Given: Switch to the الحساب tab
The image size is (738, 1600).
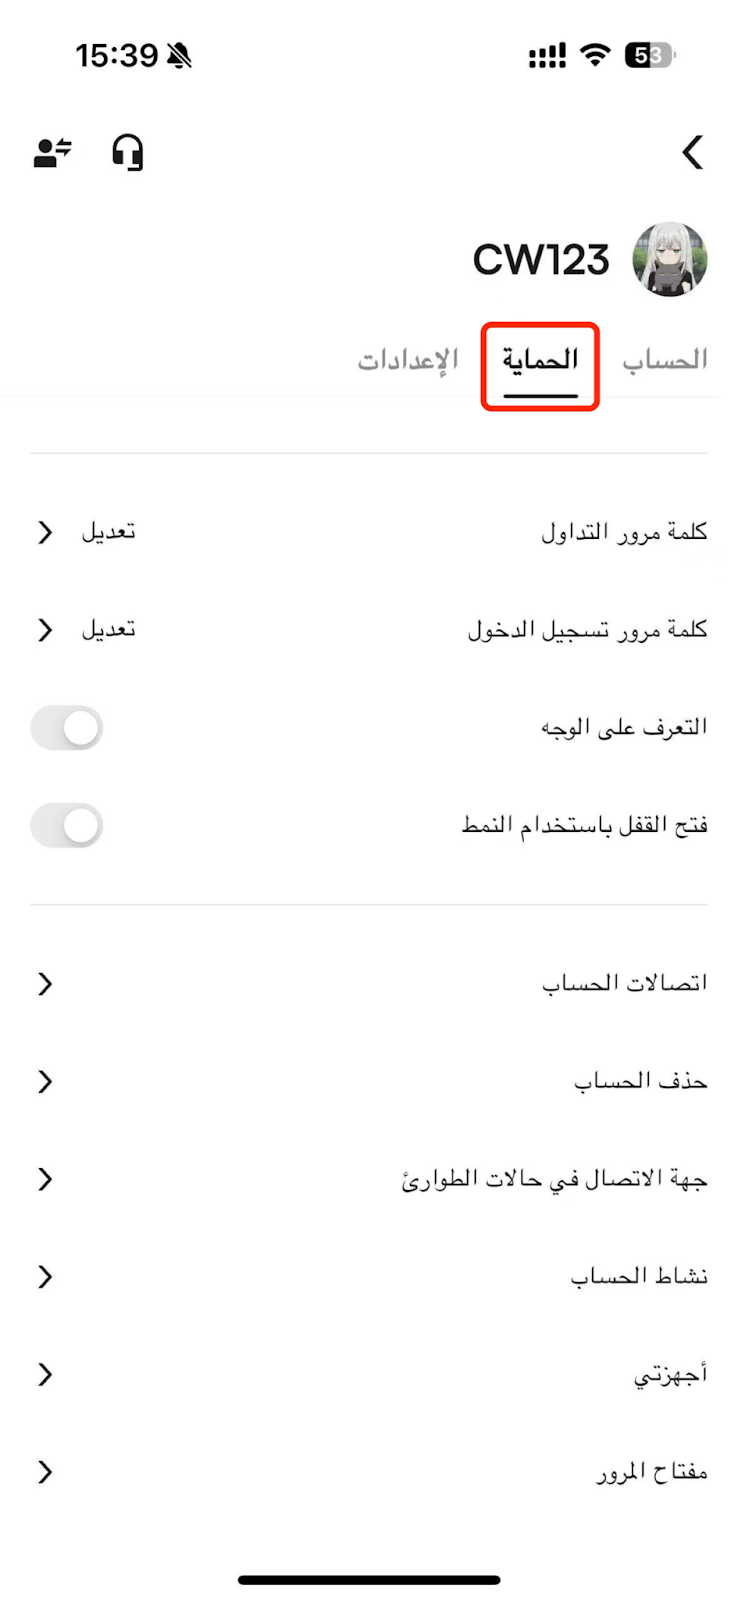Looking at the screenshot, I should click(665, 360).
